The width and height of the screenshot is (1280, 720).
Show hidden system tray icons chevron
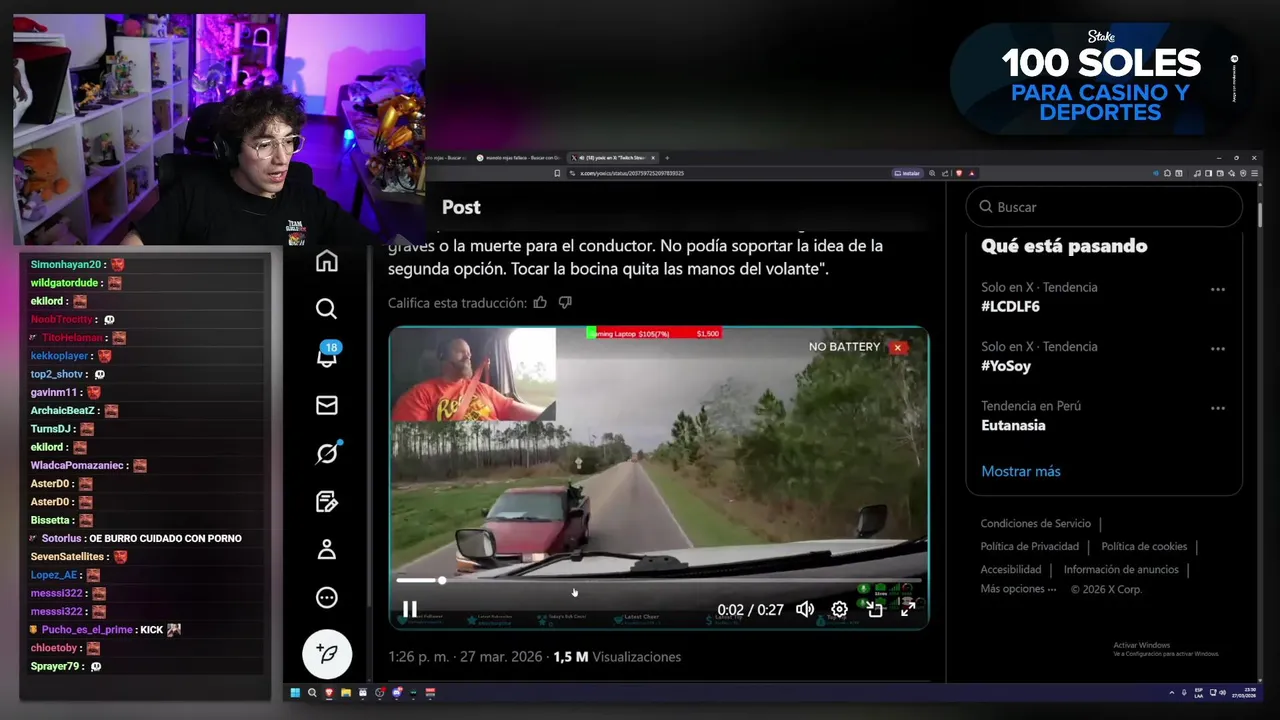[1172, 692]
